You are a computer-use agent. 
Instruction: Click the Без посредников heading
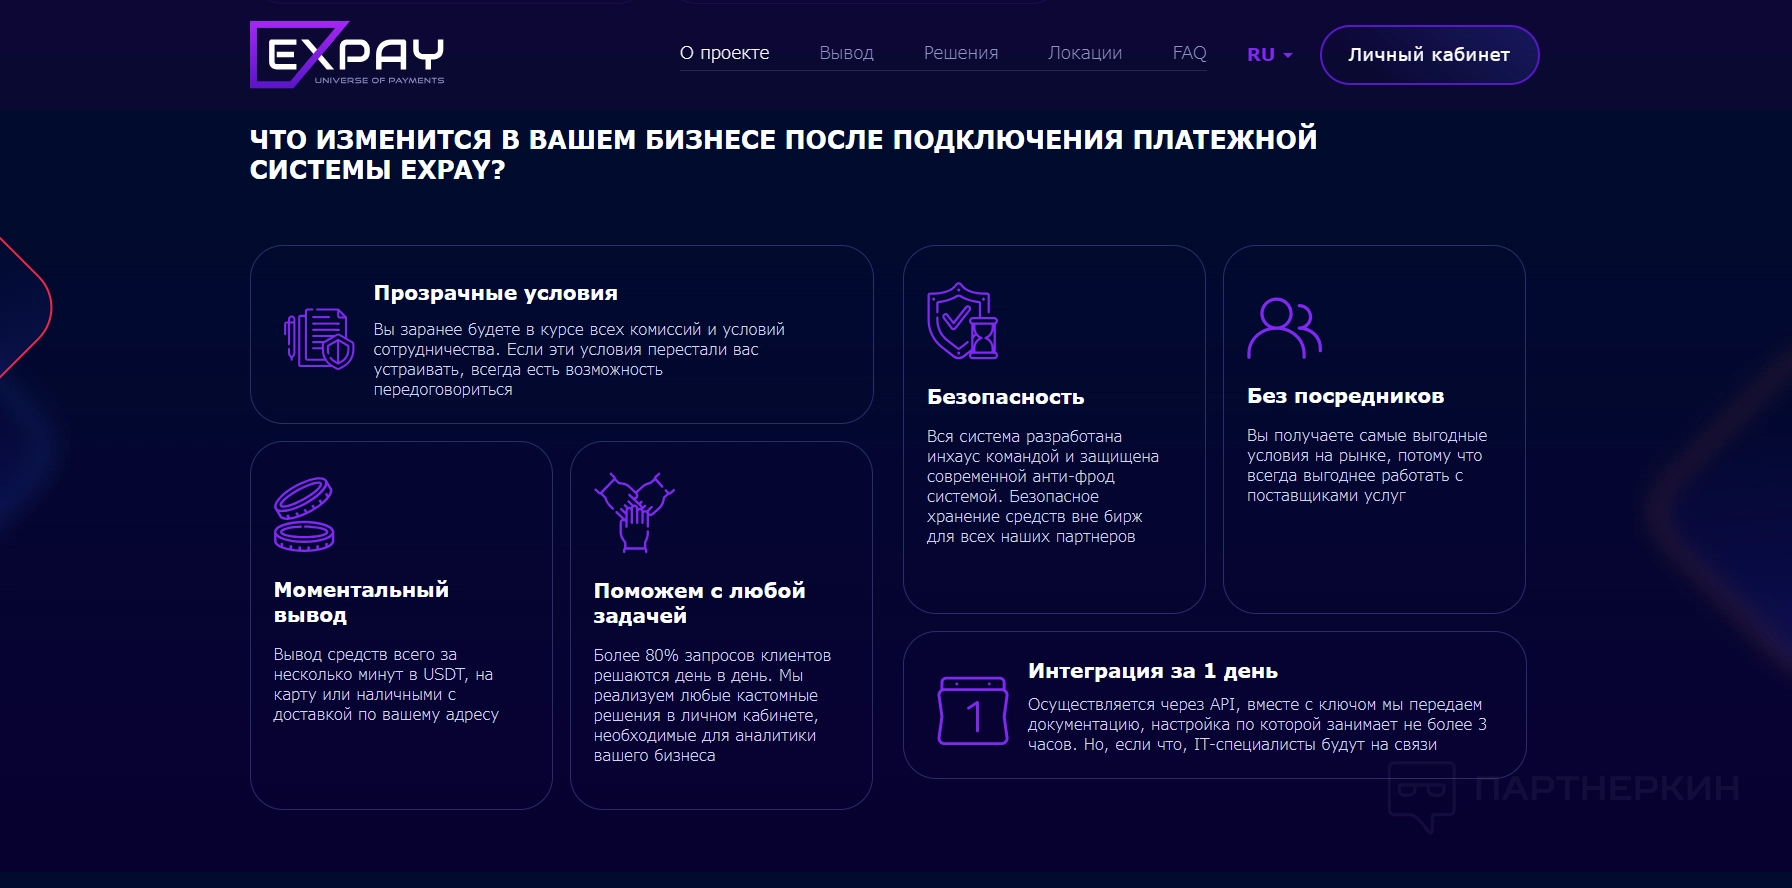1346,396
